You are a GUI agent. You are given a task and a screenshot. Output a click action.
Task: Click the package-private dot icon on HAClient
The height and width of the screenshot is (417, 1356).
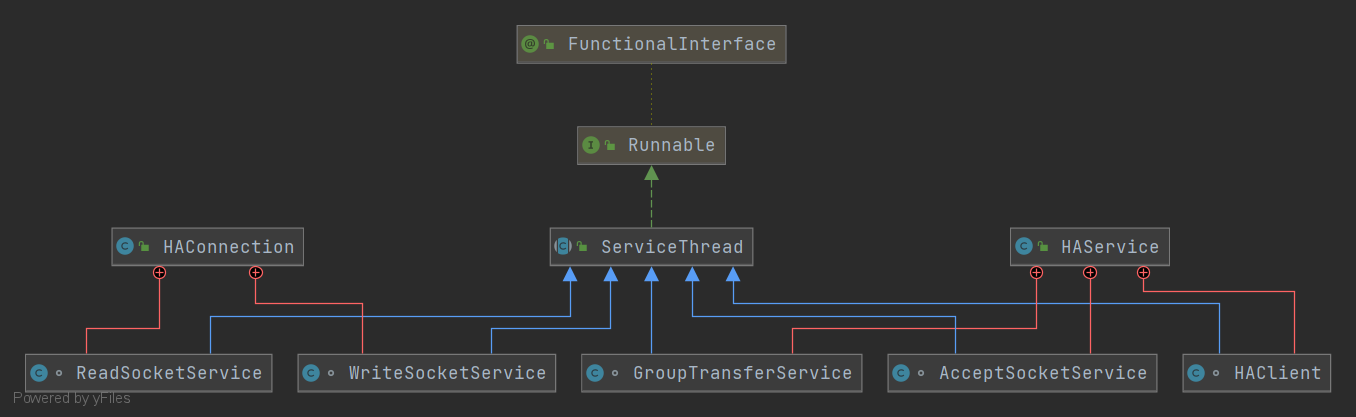[x=1217, y=374]
